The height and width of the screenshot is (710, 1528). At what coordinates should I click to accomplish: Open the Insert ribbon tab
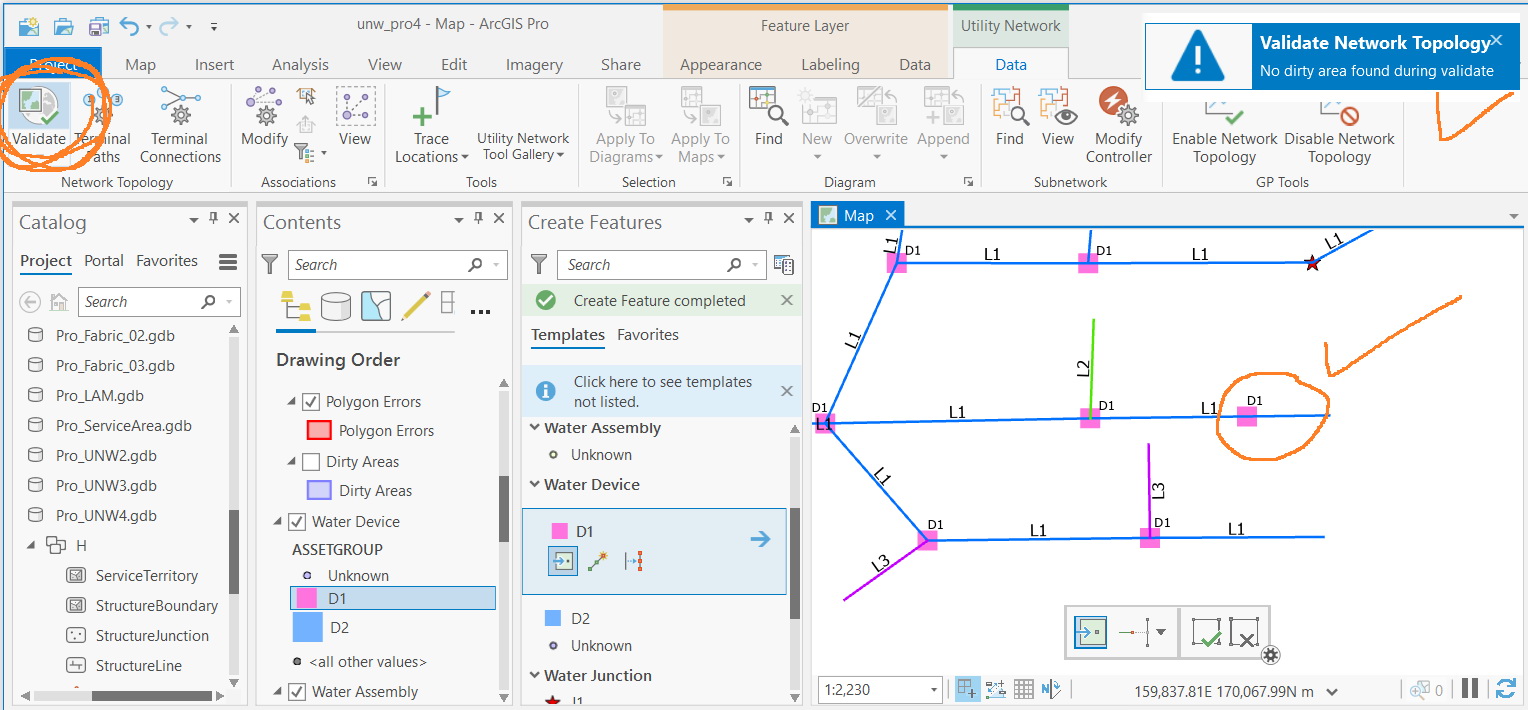tap(214, 64)
